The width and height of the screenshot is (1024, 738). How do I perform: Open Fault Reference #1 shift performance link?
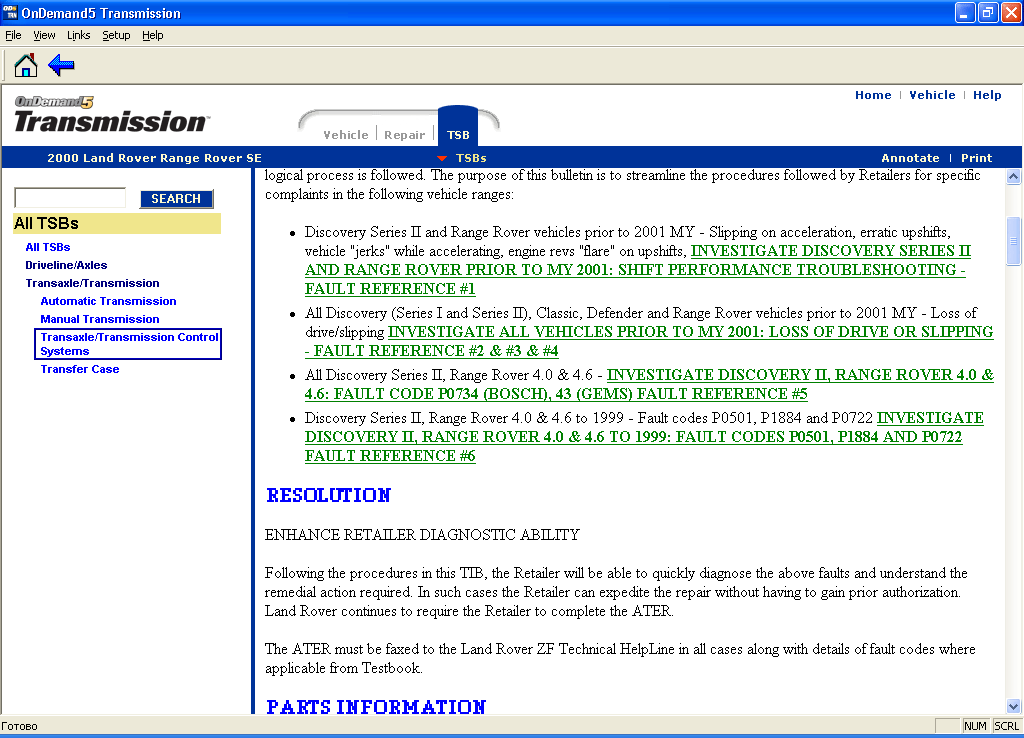635,270
